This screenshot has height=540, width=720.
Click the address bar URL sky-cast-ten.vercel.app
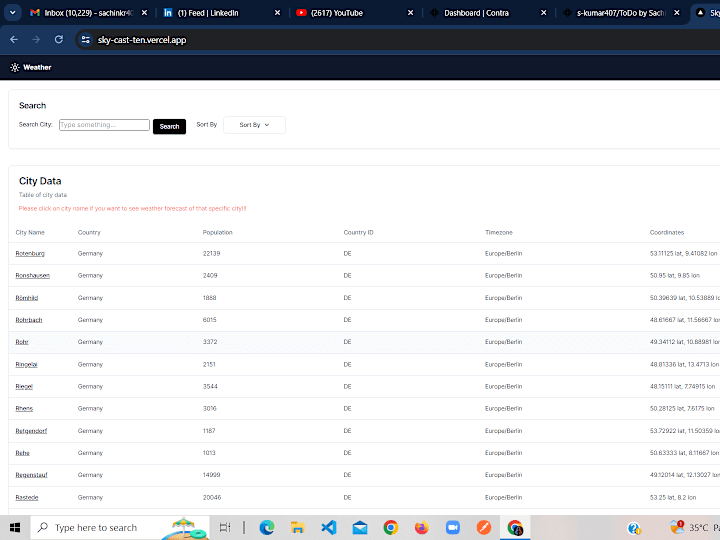click(142, 40)
